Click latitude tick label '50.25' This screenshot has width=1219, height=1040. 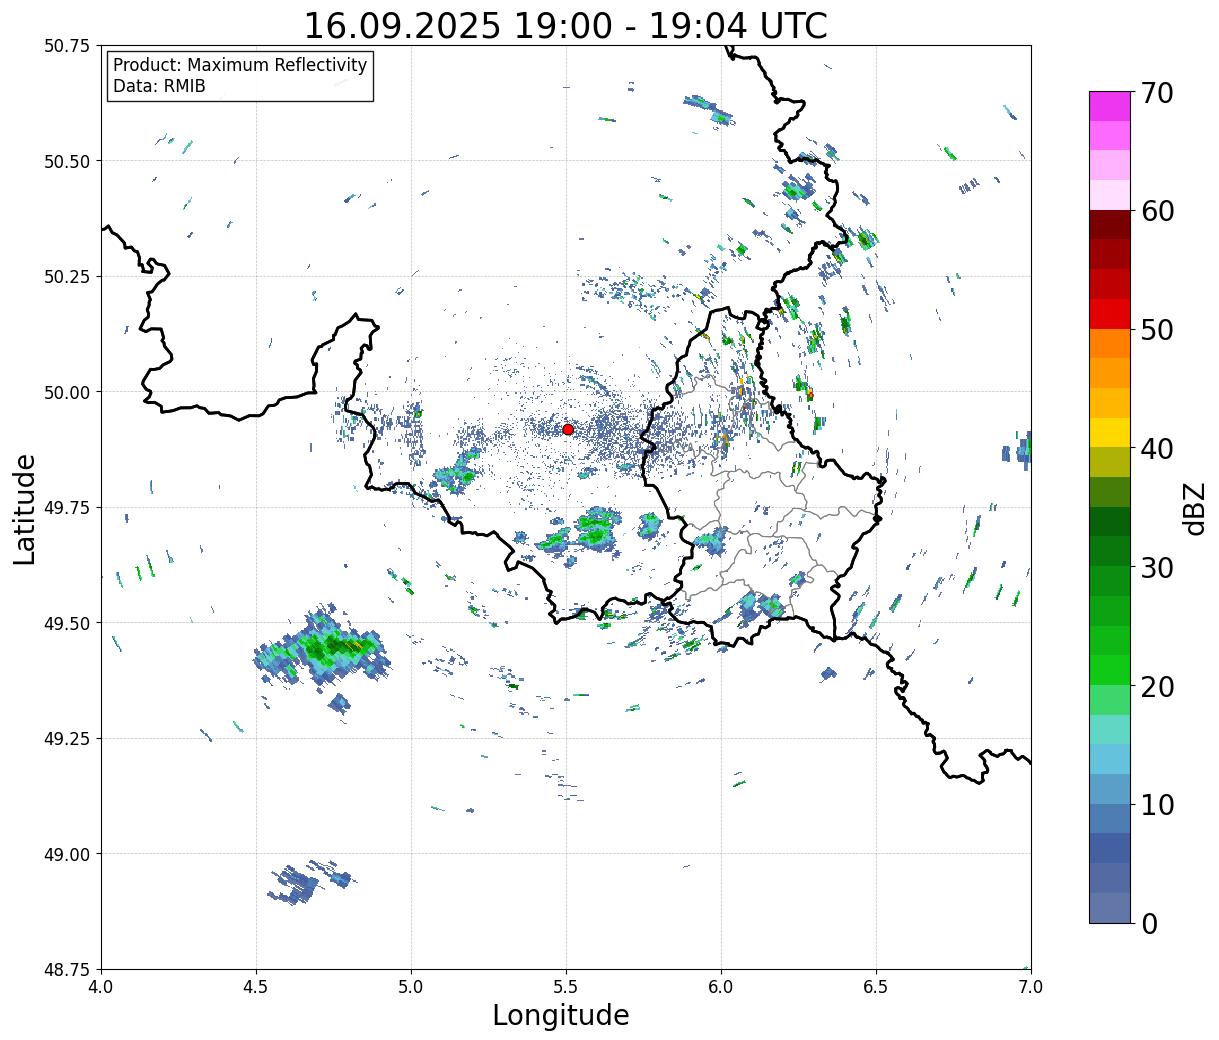(67, 276)
